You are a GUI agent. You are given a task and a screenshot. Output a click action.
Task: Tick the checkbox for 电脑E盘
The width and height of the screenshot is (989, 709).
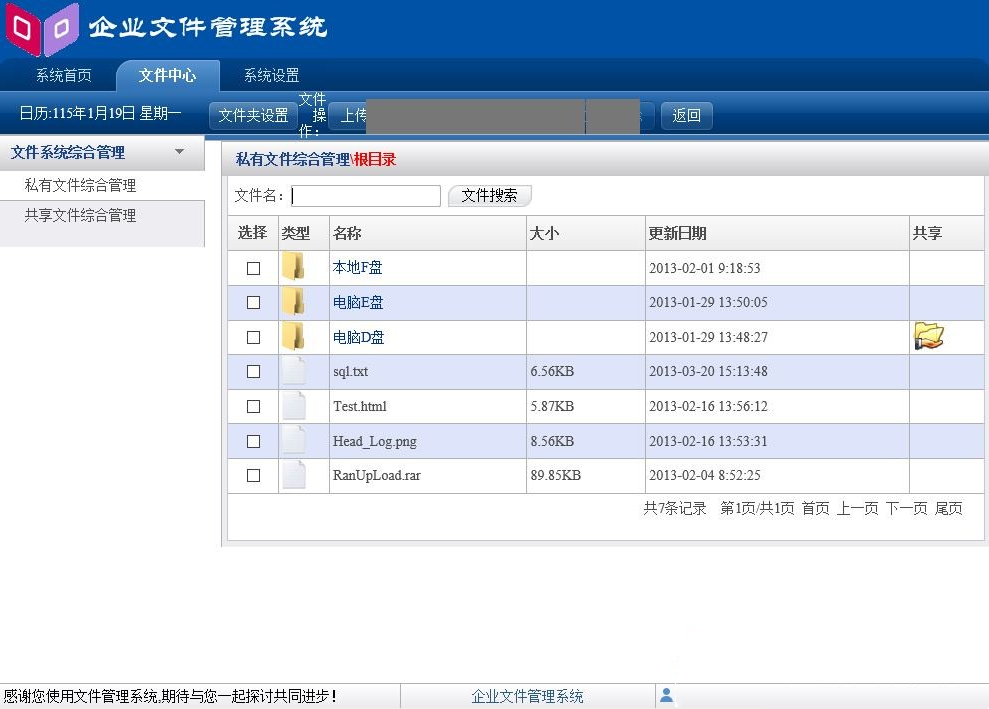point(254,303)
